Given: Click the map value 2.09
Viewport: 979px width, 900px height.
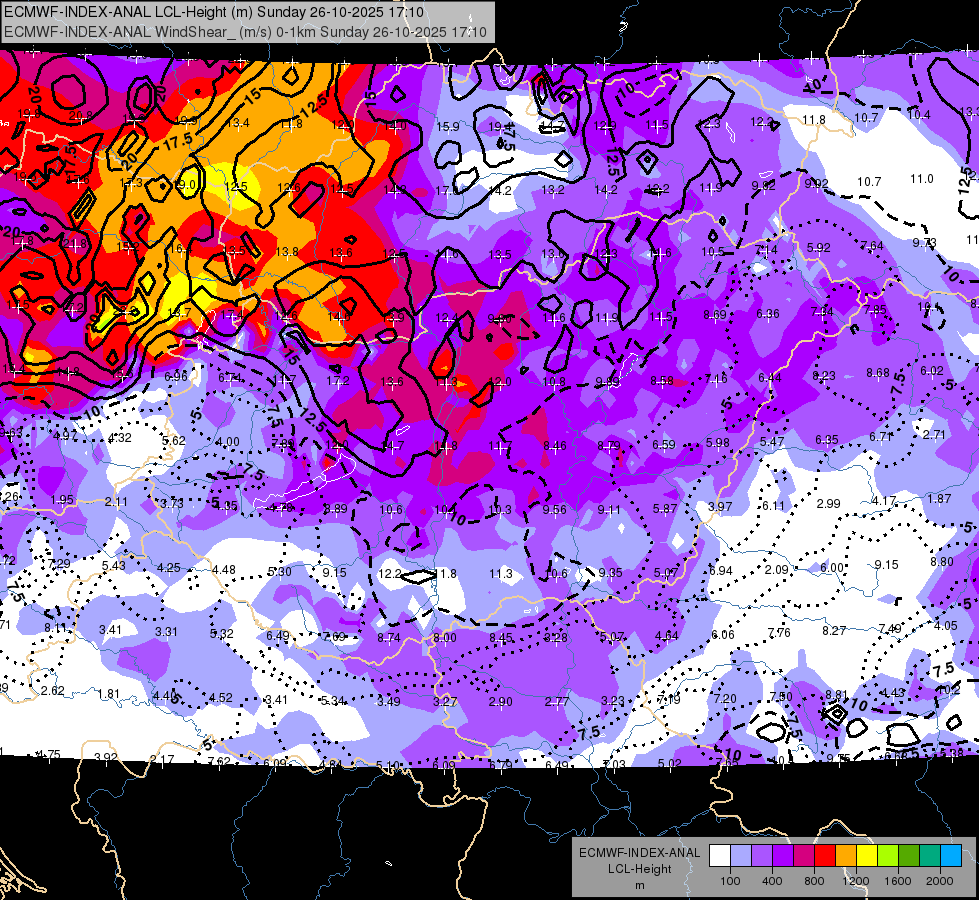Looking at the screenshot, I should tap(777, 570).
